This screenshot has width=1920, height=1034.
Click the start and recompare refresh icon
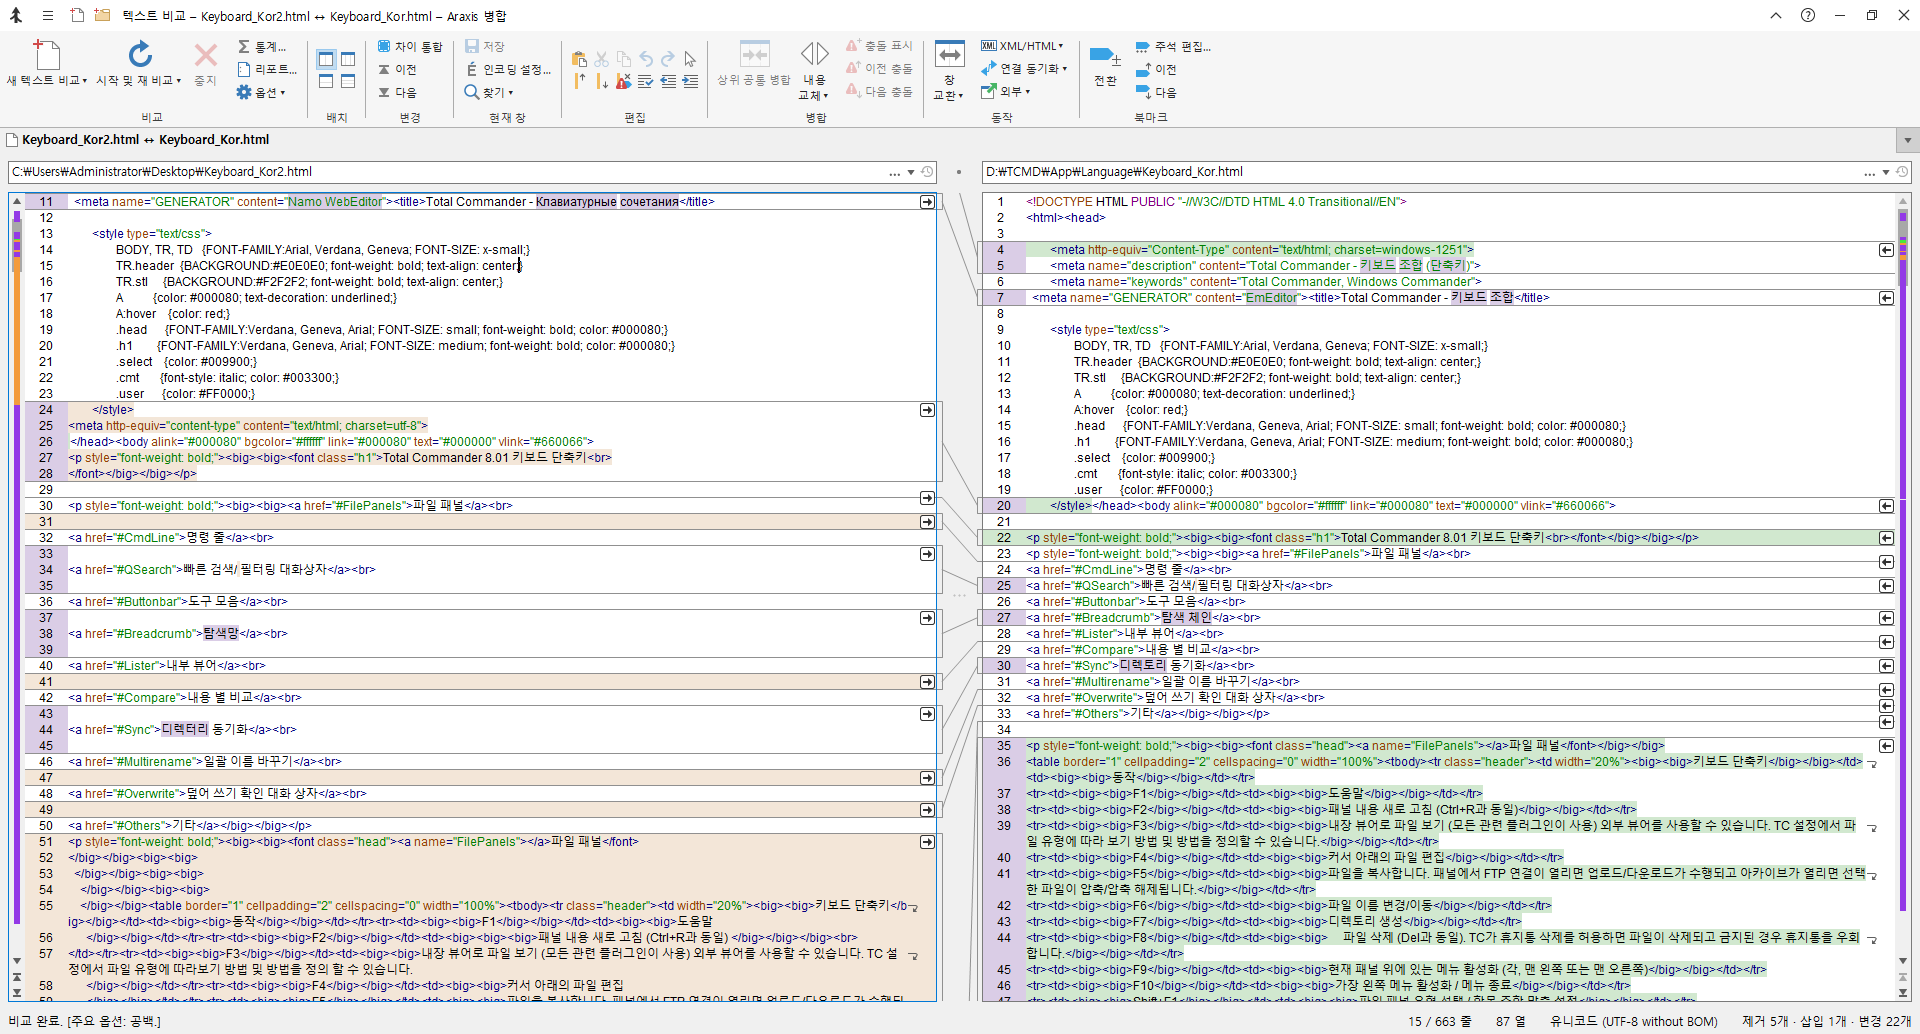click(139, 55)
